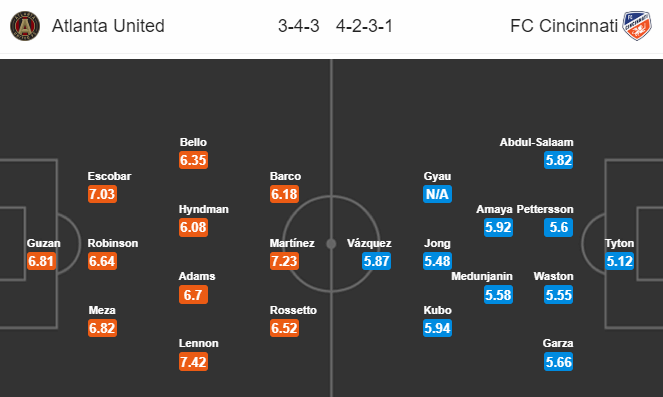Select Tyton's 5.12 rating badge
The height and width of the screenshot is (397, 663).
pos(619,261)
